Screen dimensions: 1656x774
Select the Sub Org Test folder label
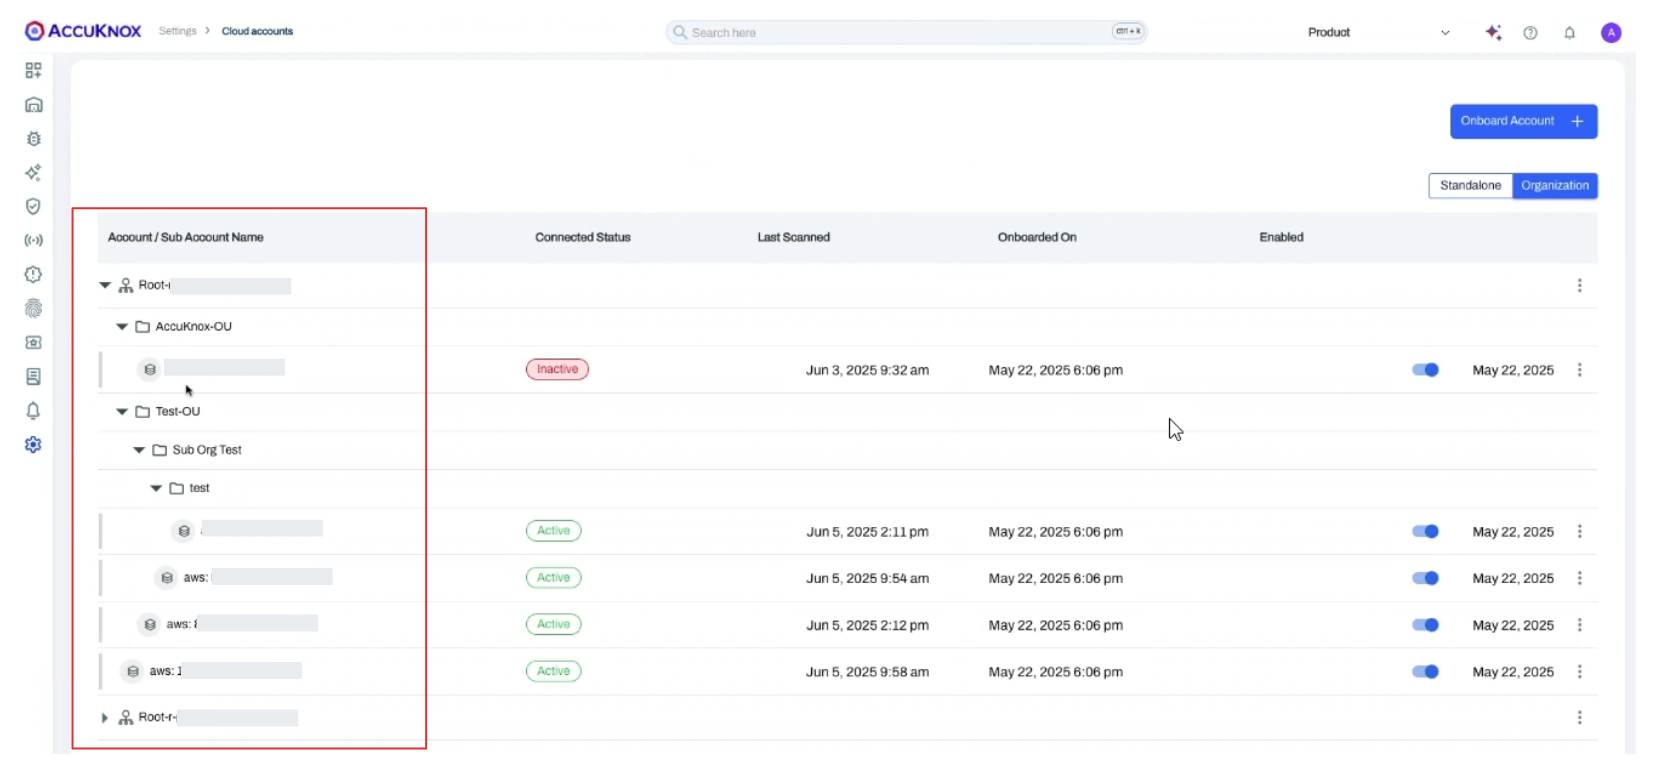(207, 450)
